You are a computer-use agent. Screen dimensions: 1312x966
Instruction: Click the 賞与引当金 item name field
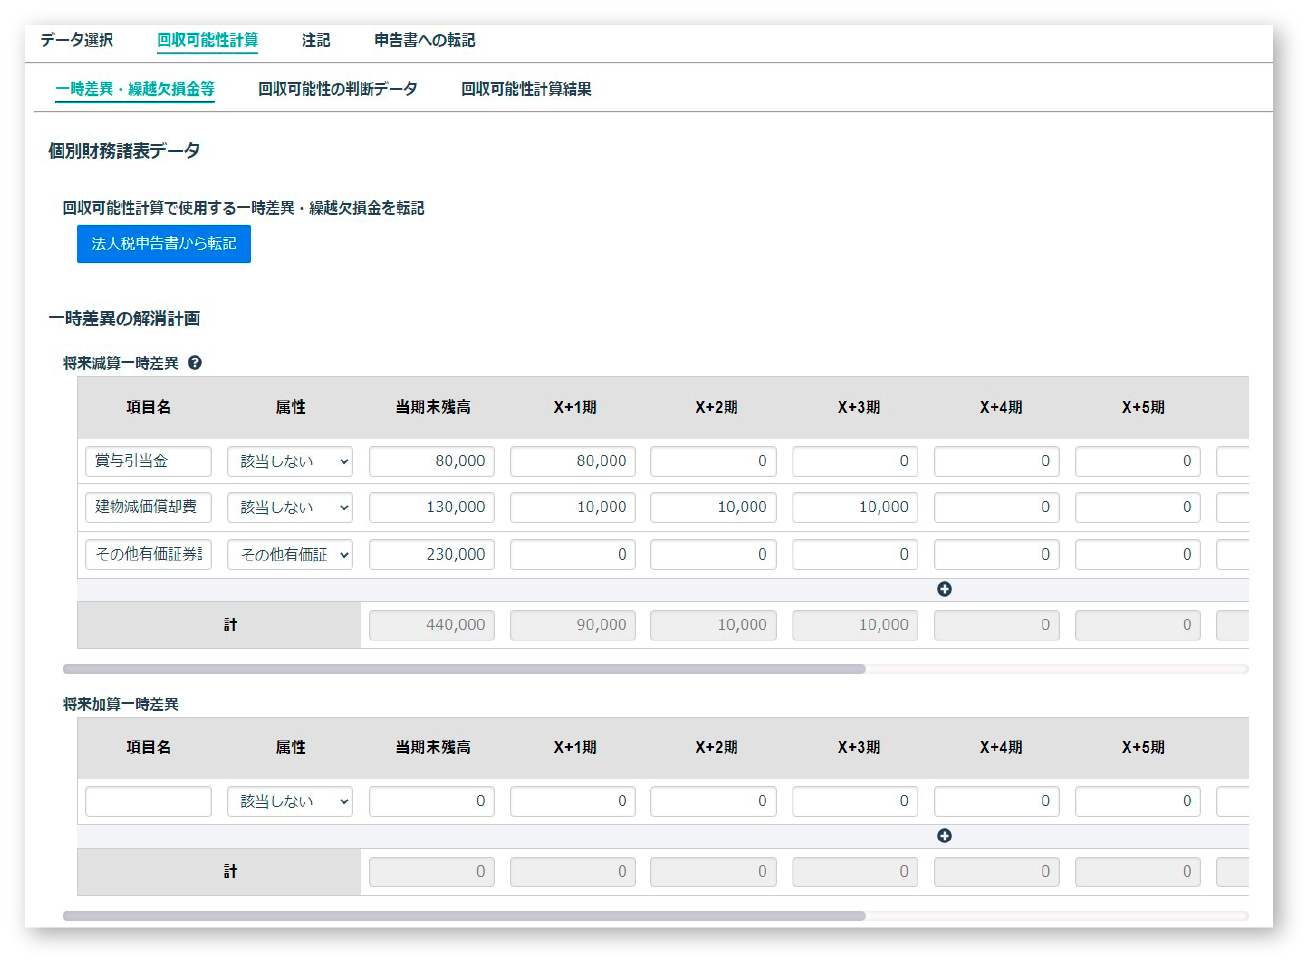(x=148, y=461)
